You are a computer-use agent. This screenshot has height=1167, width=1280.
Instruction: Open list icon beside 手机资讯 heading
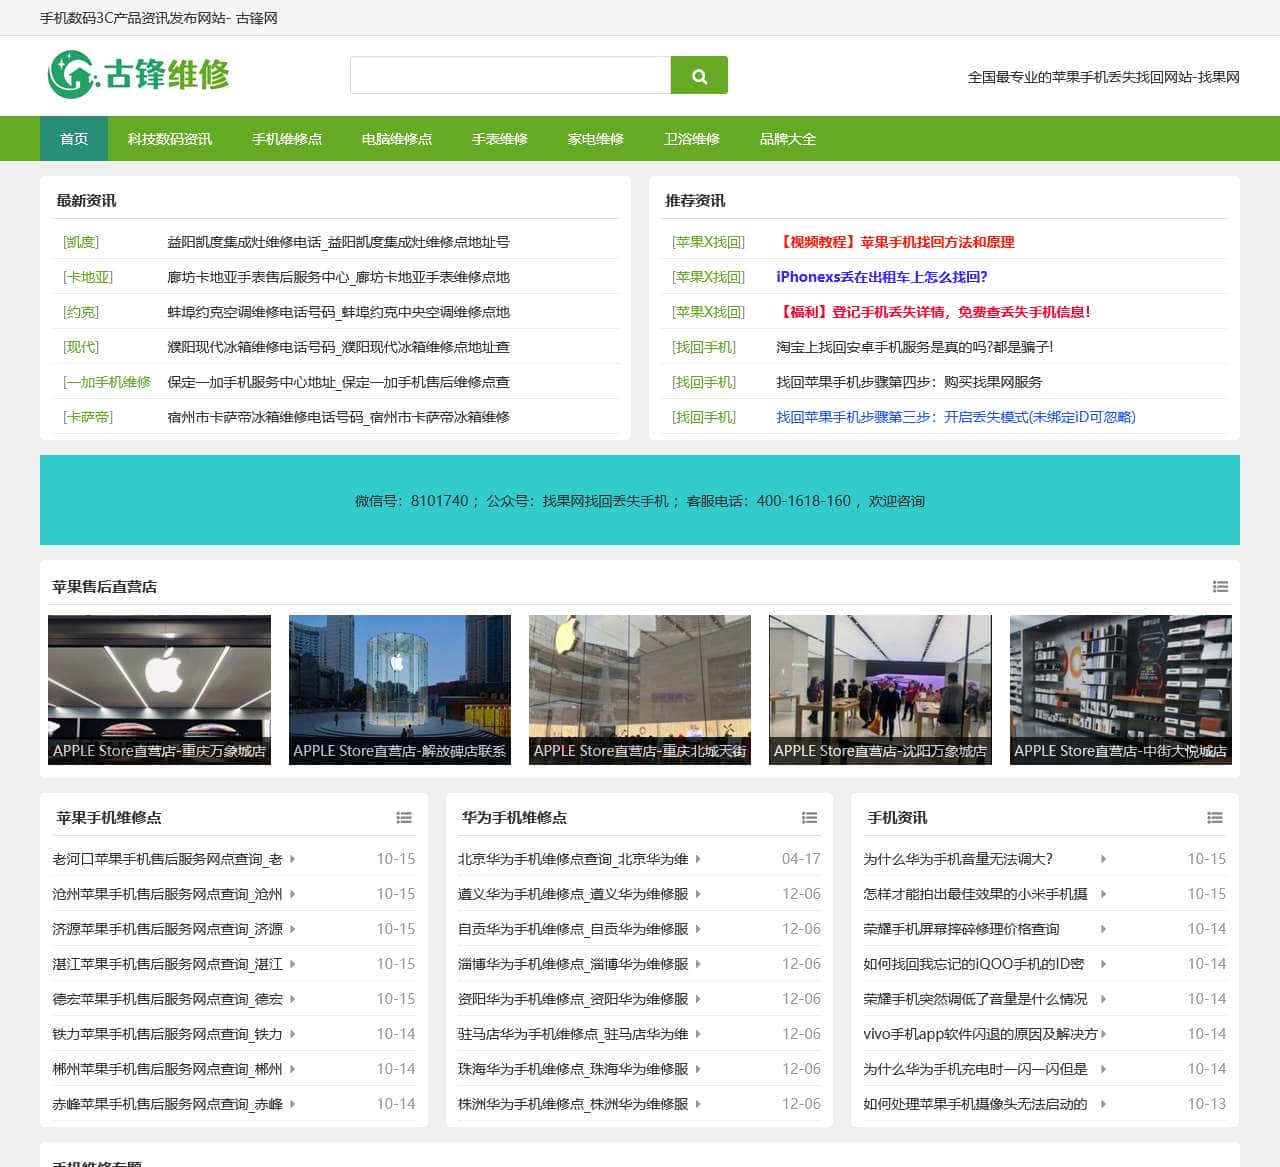pyautogui.click(x=1215, y=818)
